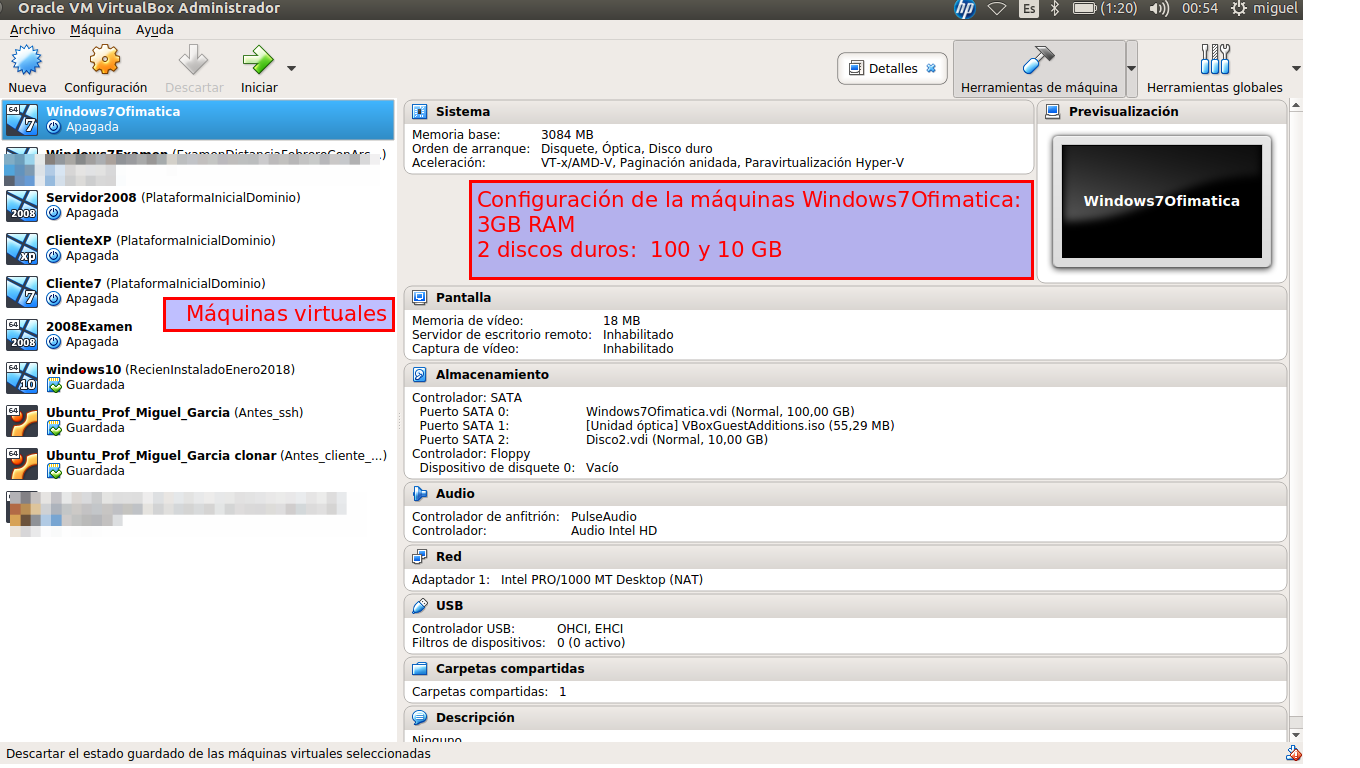
Task: Select Cliente7 virtual machine
Action: click(x=198, y=291)
